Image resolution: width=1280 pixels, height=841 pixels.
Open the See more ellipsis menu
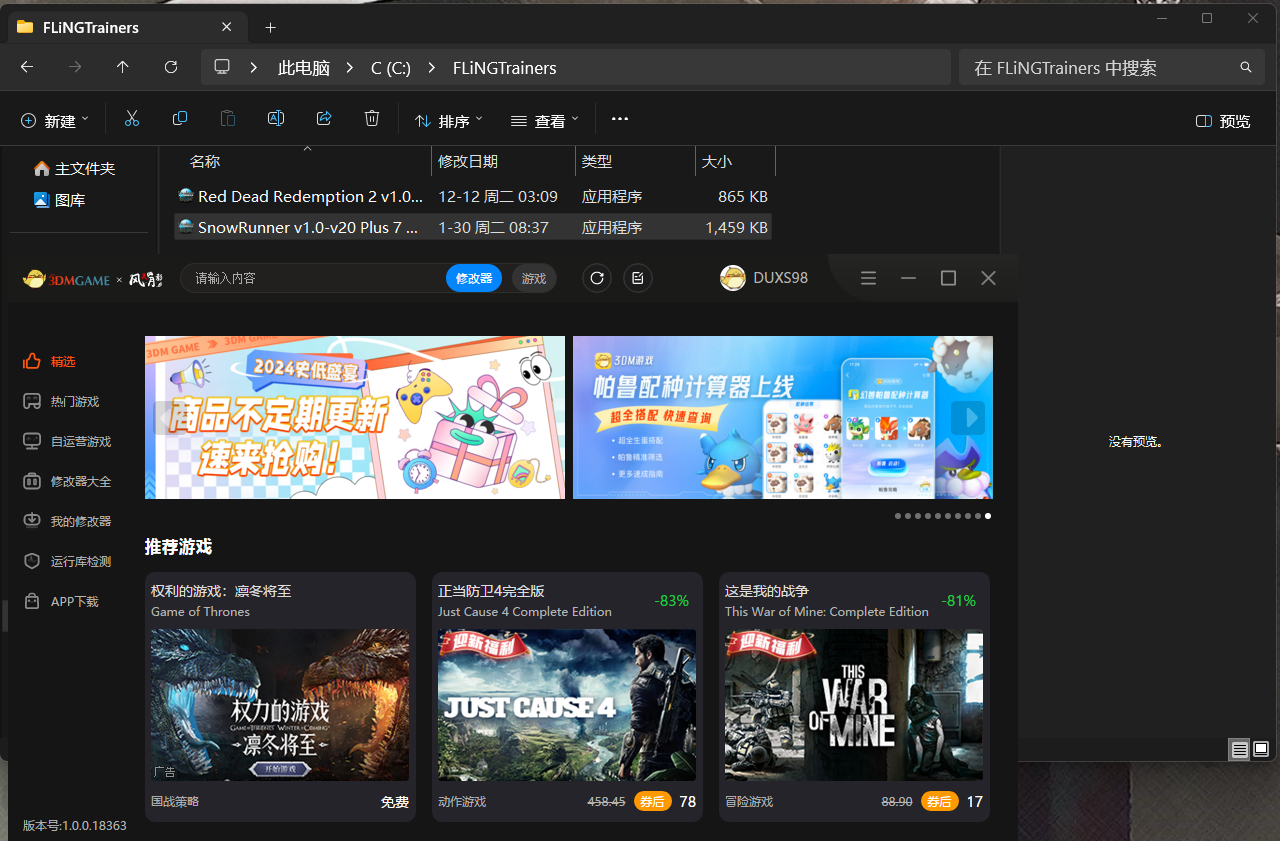point(620,119)
